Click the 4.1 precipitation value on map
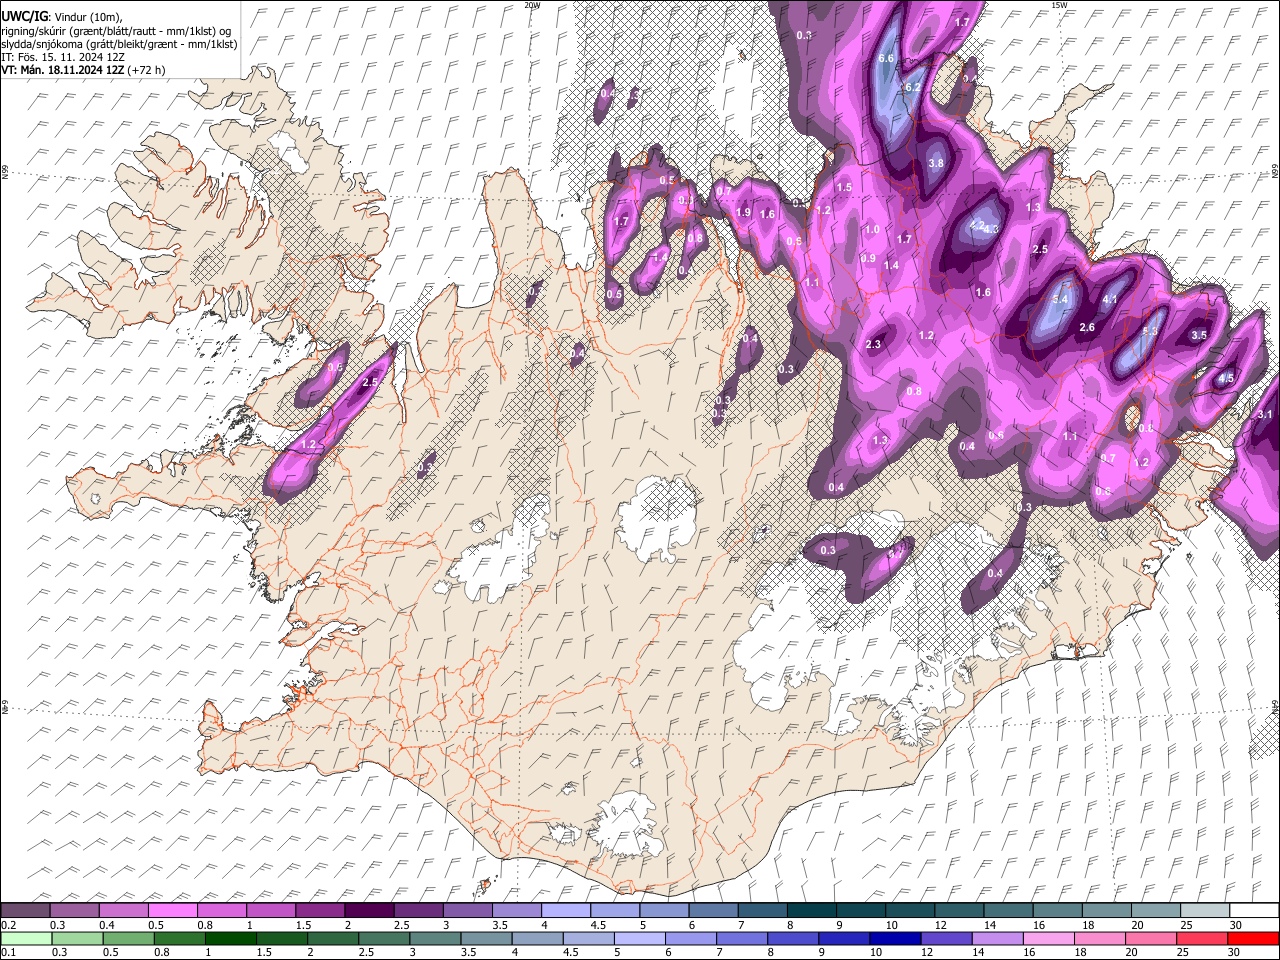Viewport: 1280px width, 960px height. click(1110, 299)
